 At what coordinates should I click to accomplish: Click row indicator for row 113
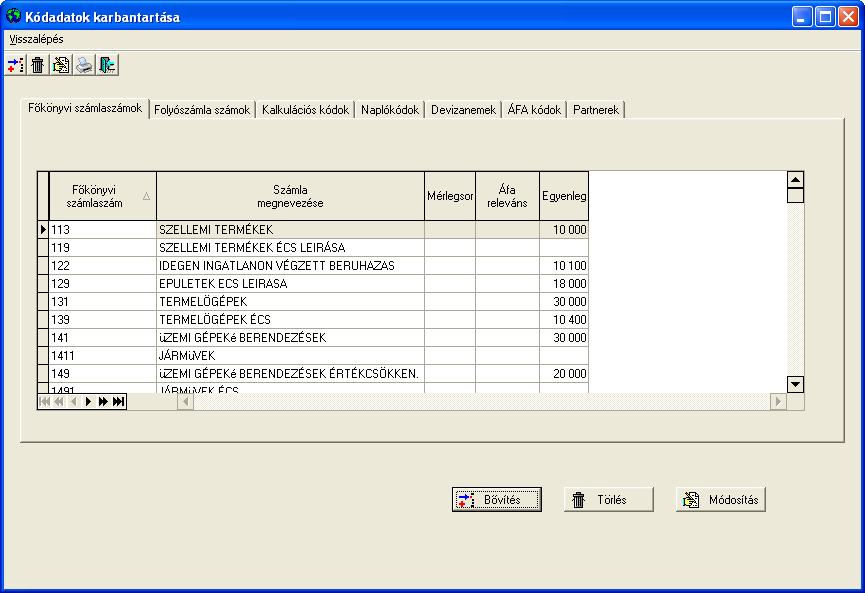[43, 229]
